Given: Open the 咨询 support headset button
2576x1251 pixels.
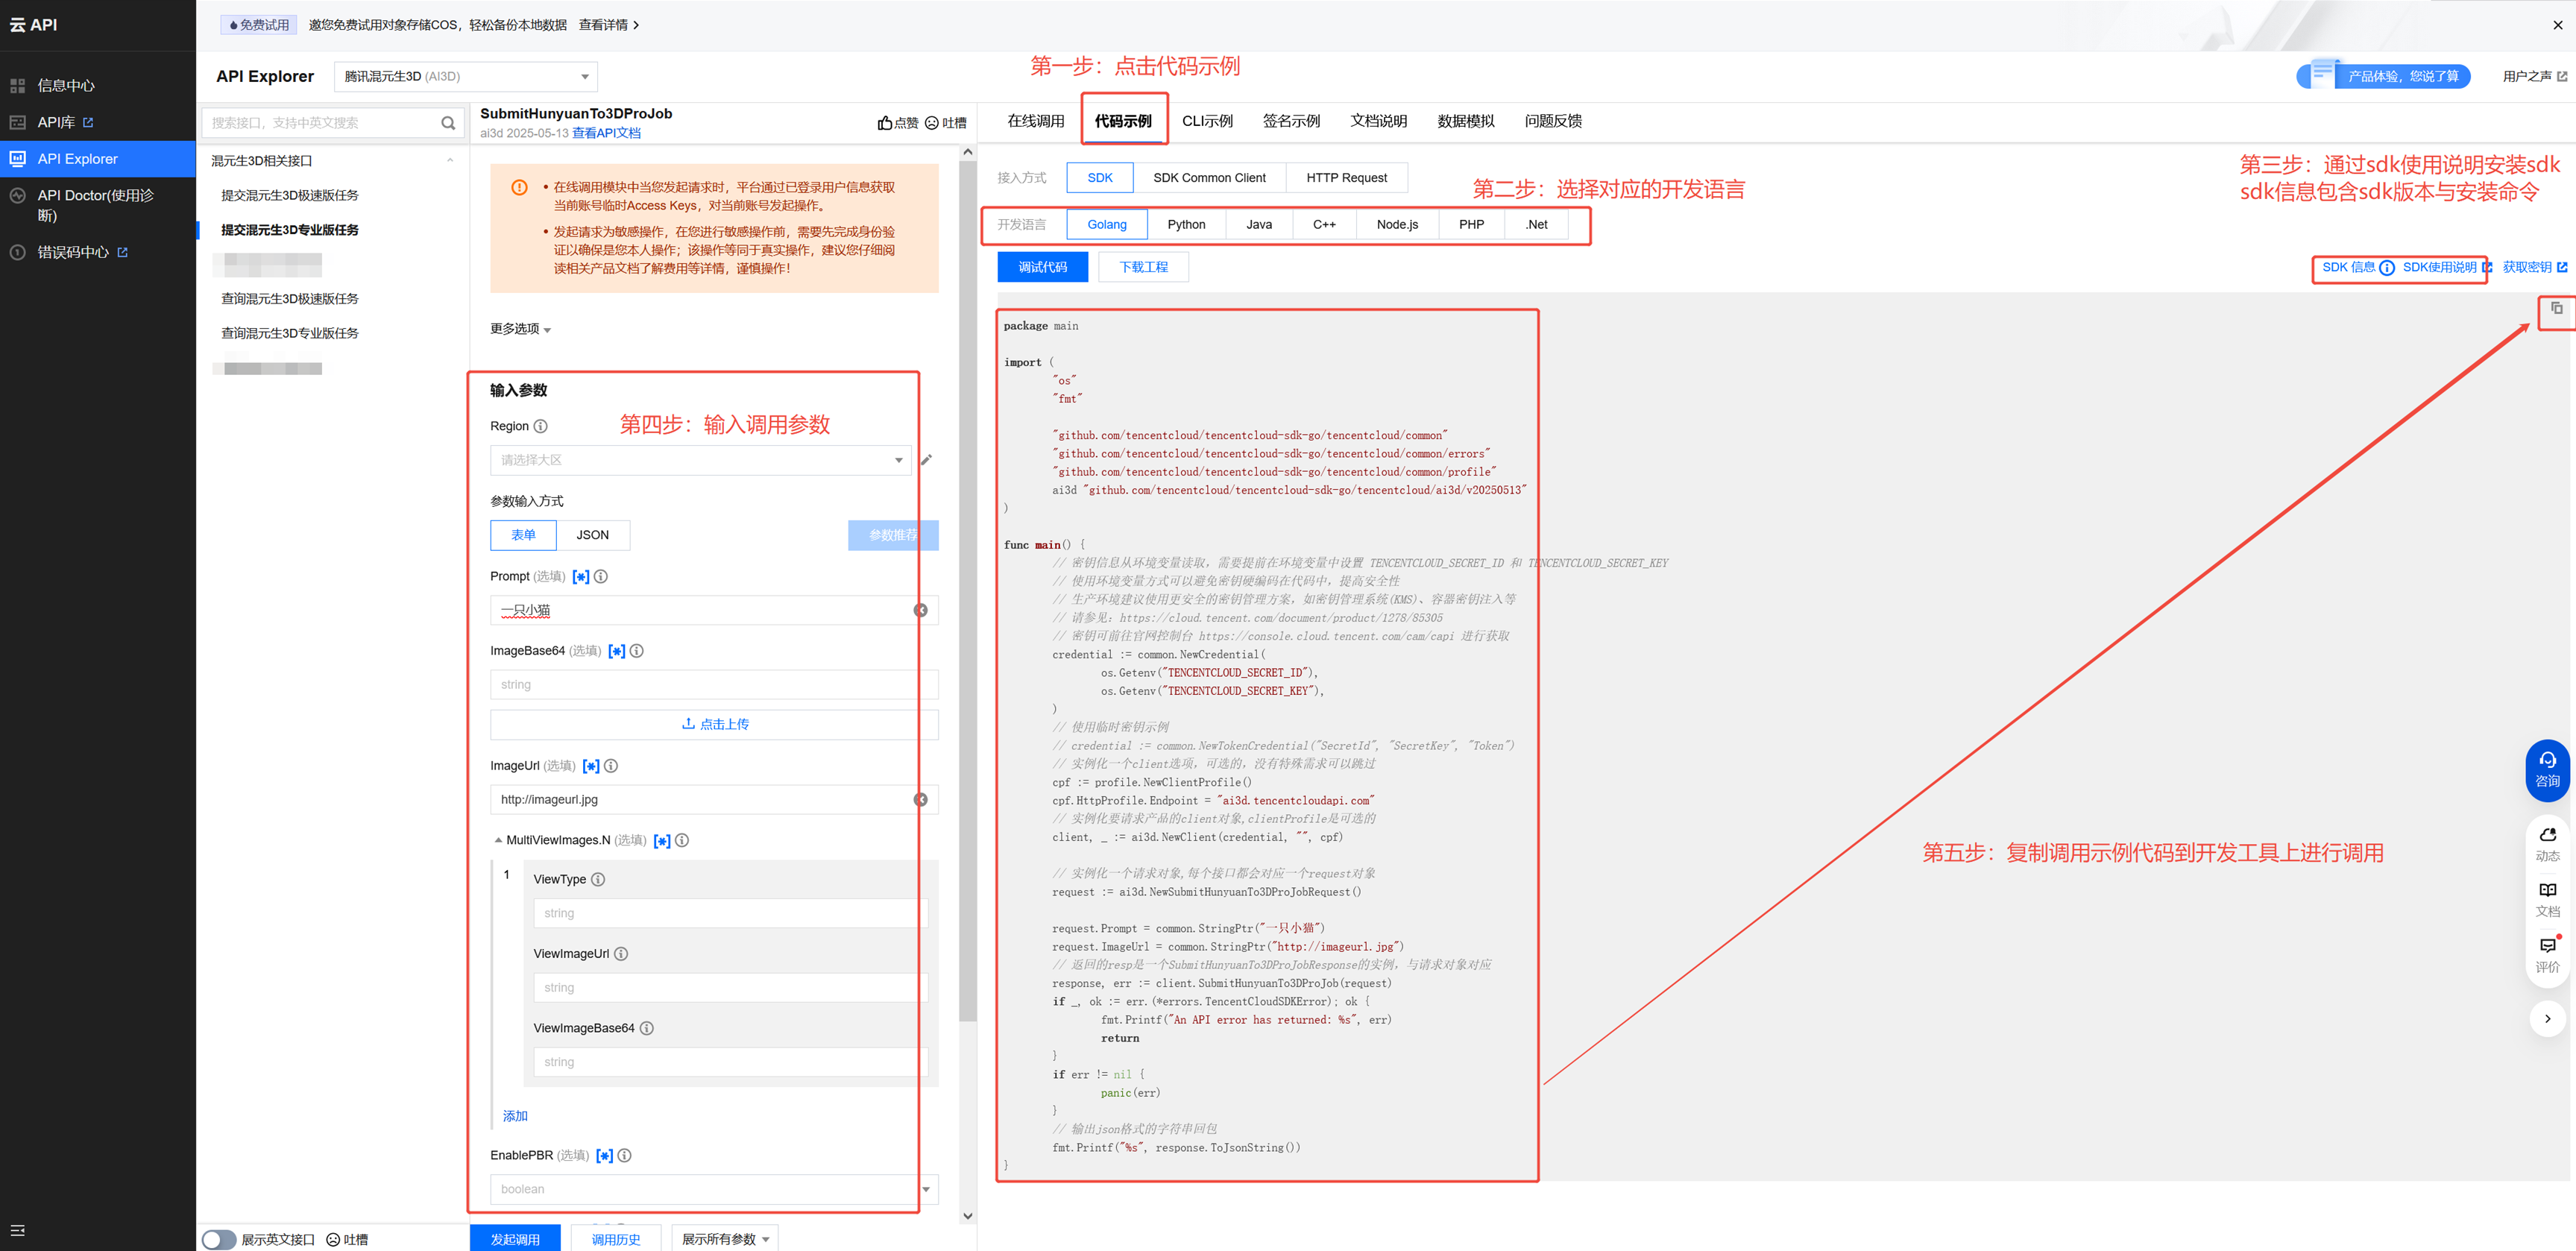Looking at the screenshot, I should (x=2547, y=769).
